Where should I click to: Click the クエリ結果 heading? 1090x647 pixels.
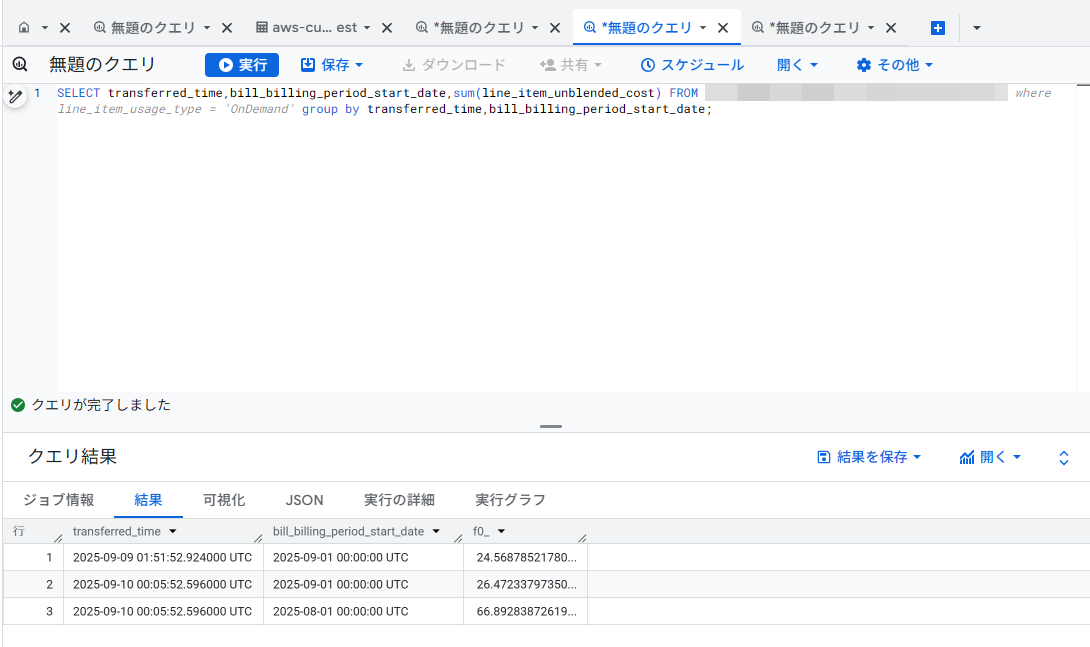tap(72, 457)
